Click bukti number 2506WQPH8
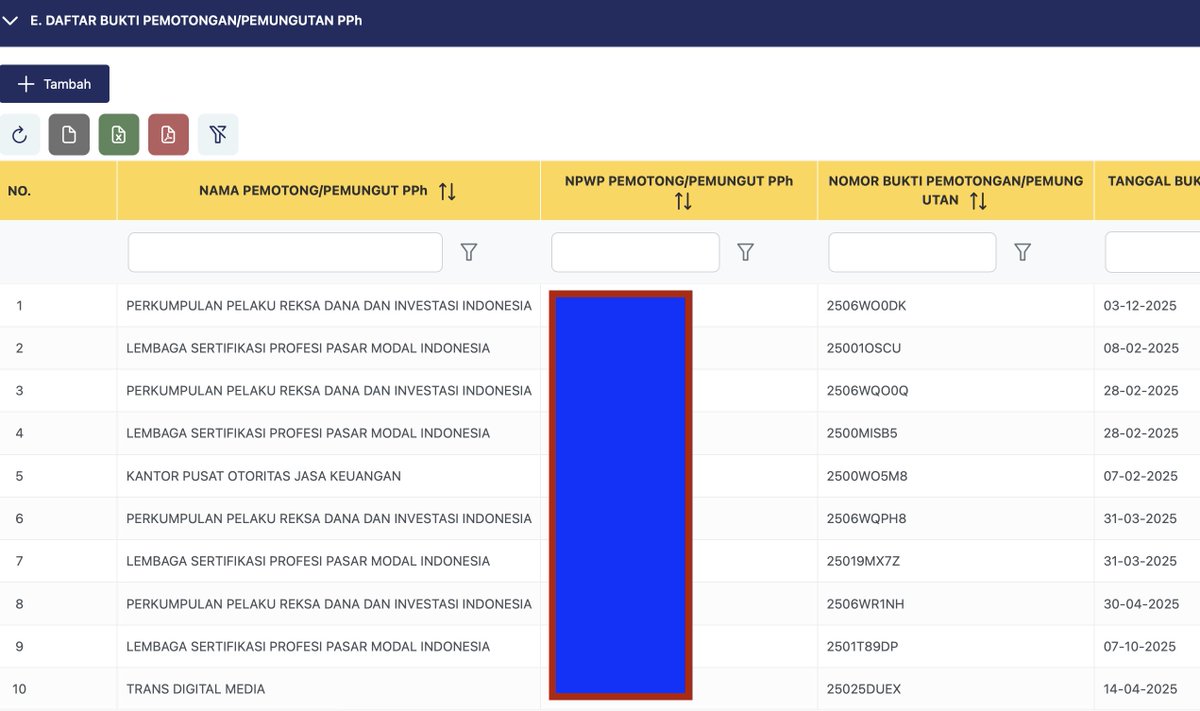This screenshot has width=1200, height=711. click(867, 518)
